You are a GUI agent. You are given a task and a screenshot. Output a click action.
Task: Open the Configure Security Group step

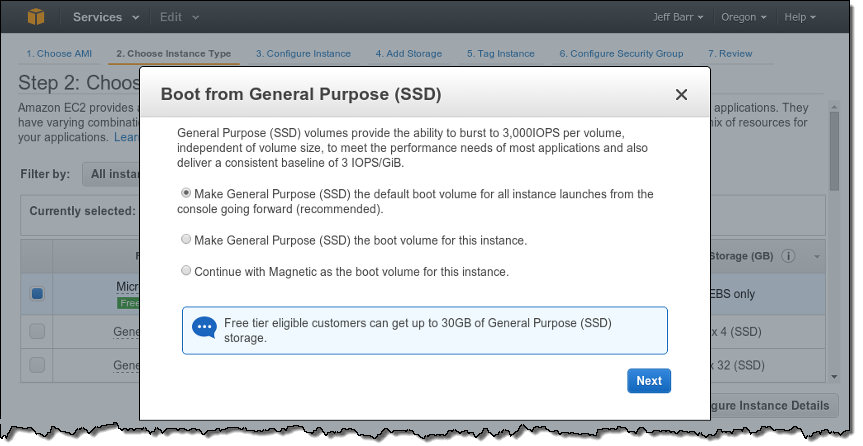(x=621, y=53)
